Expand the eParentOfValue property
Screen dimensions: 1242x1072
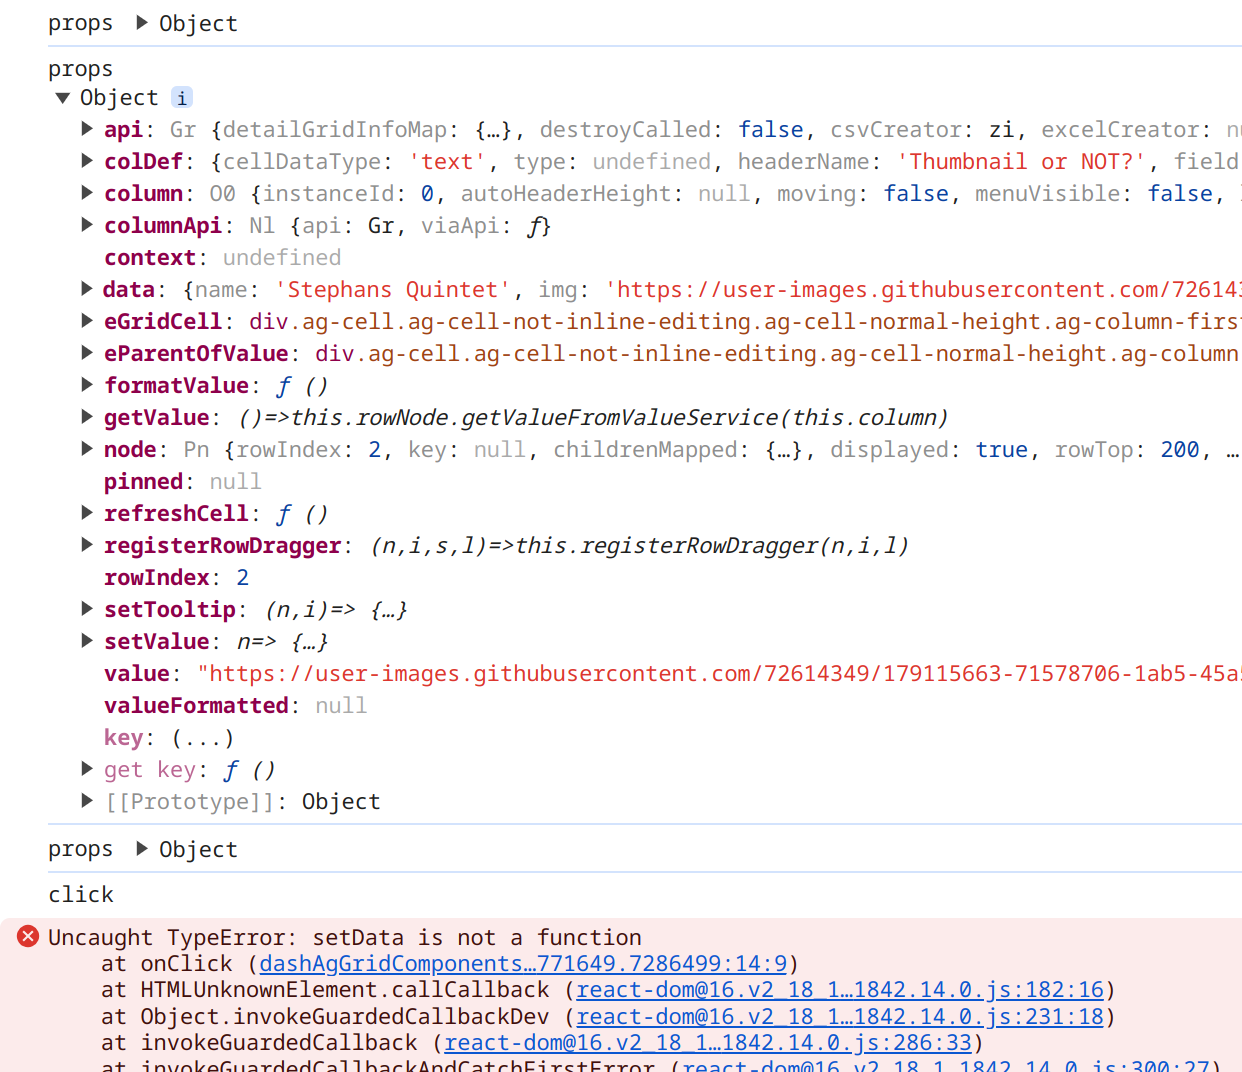point(87,353)
